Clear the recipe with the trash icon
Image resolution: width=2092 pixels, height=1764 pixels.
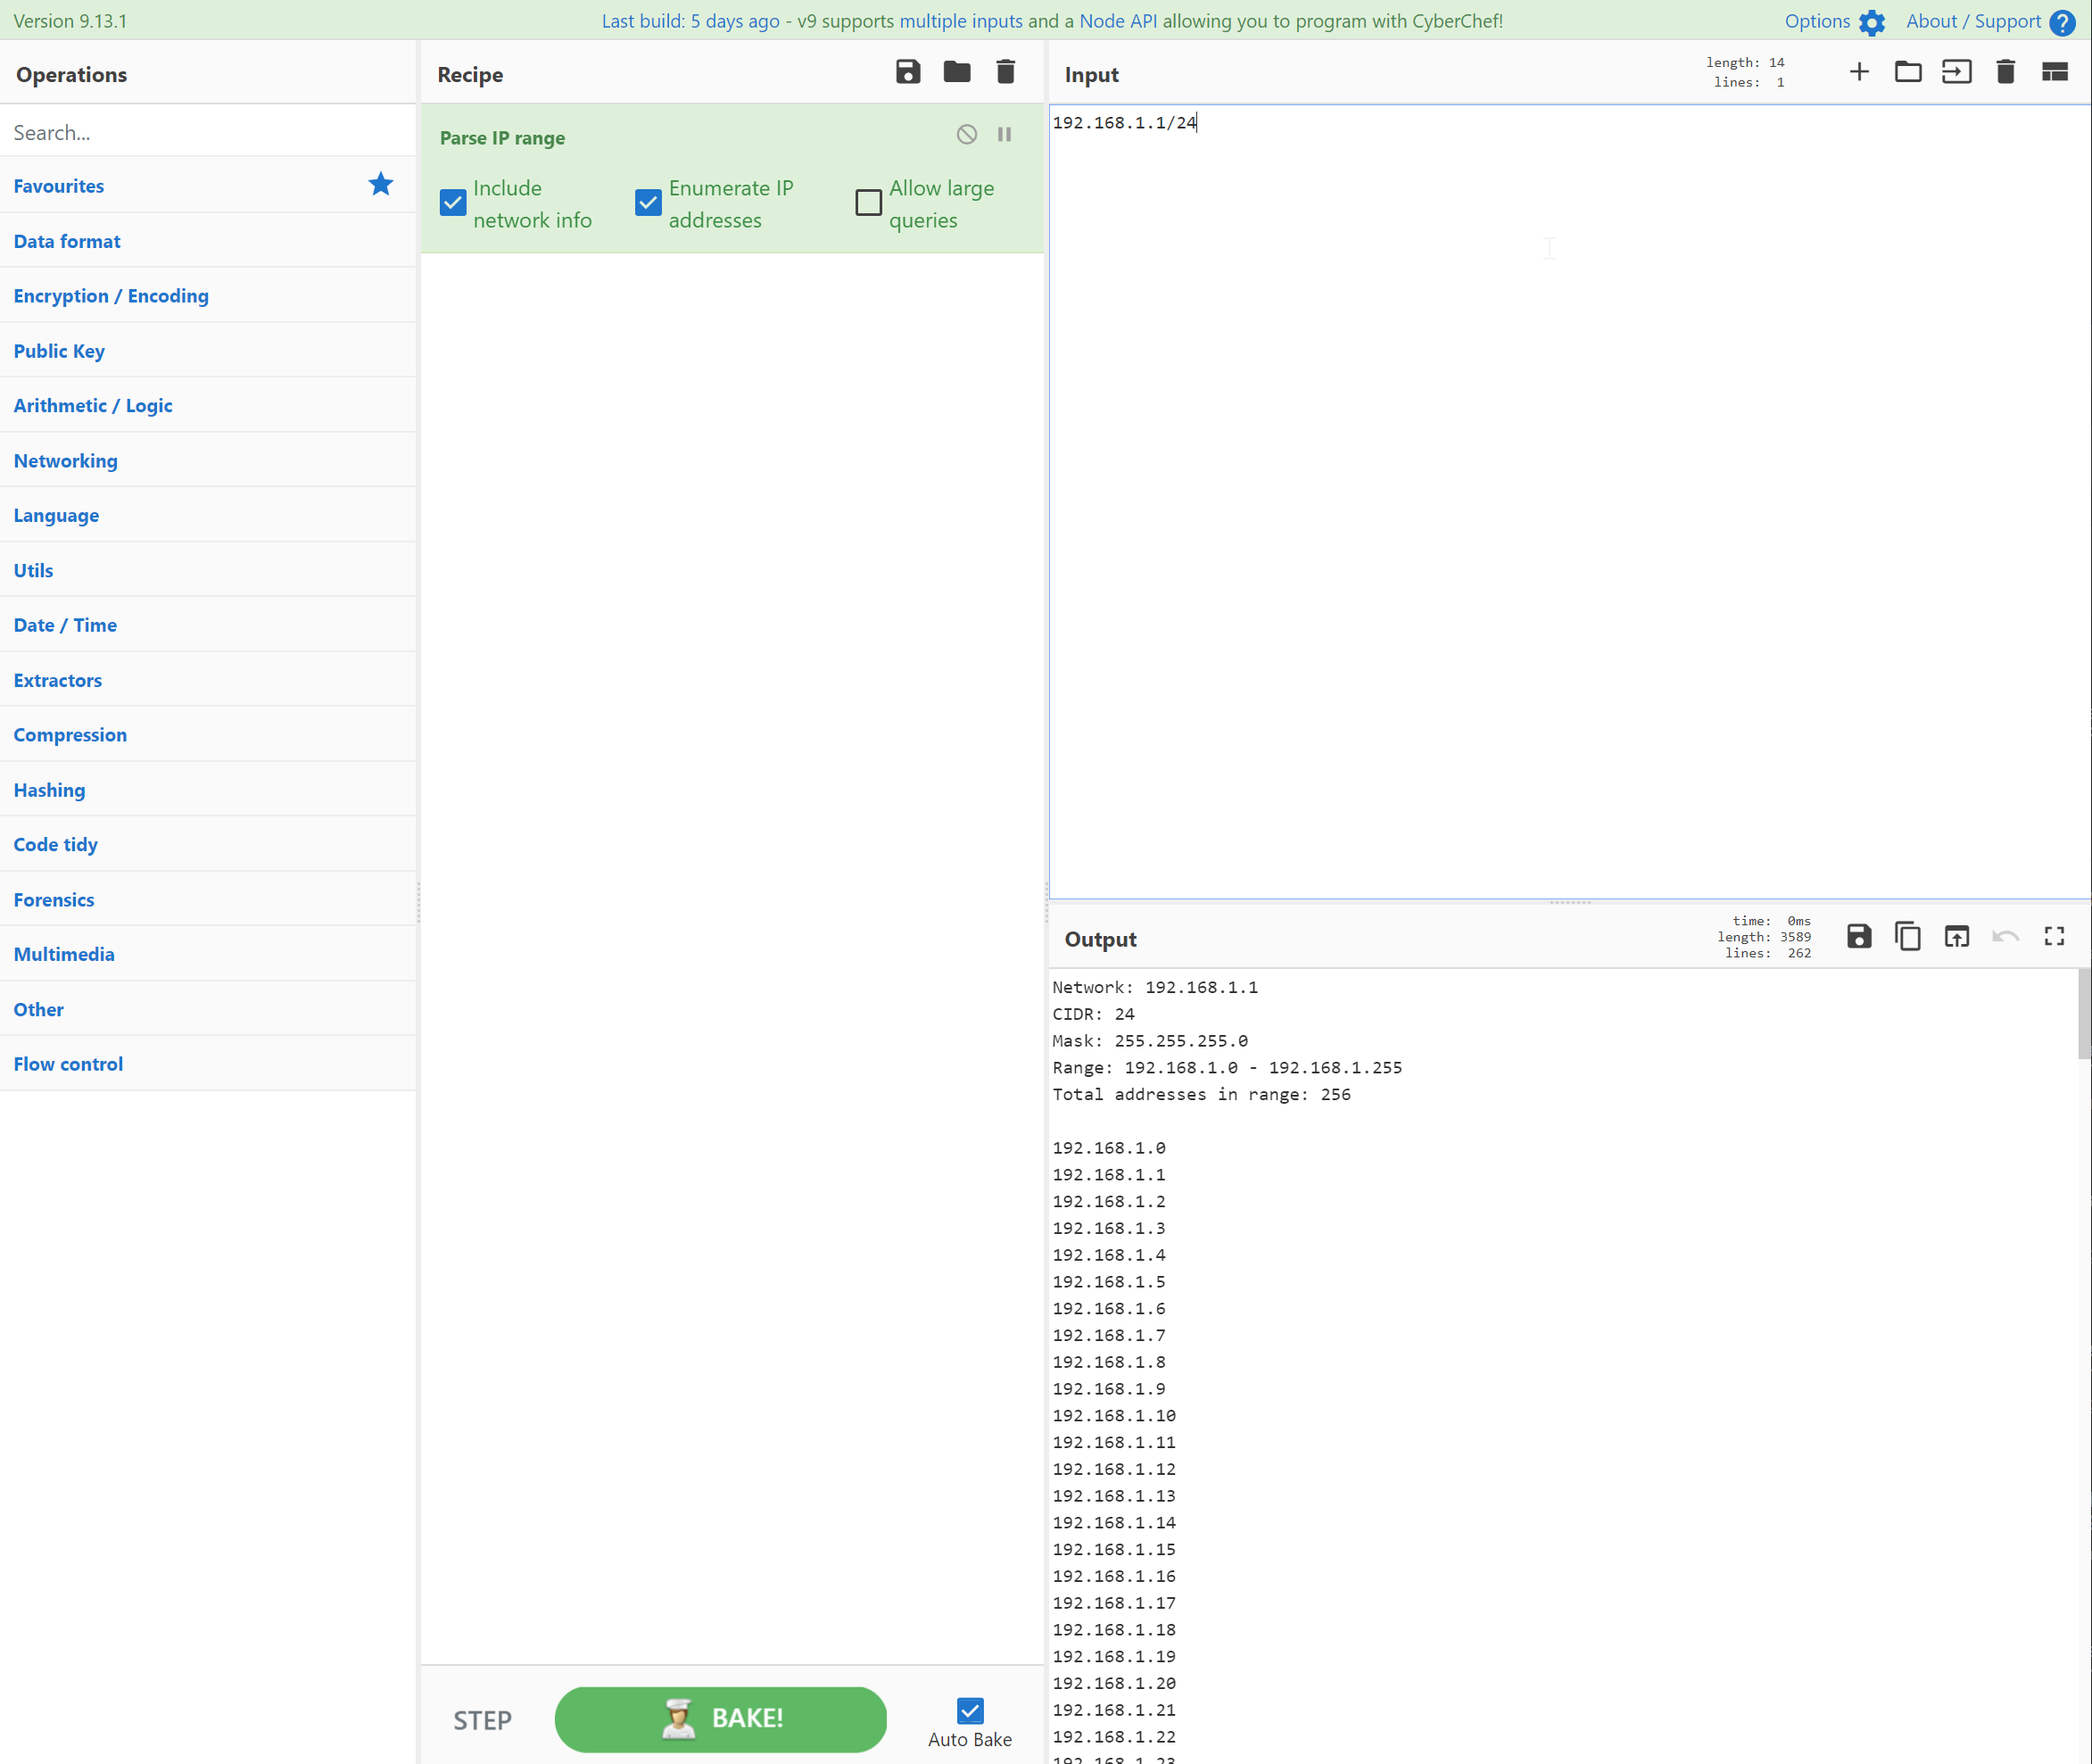(1005, 72)
